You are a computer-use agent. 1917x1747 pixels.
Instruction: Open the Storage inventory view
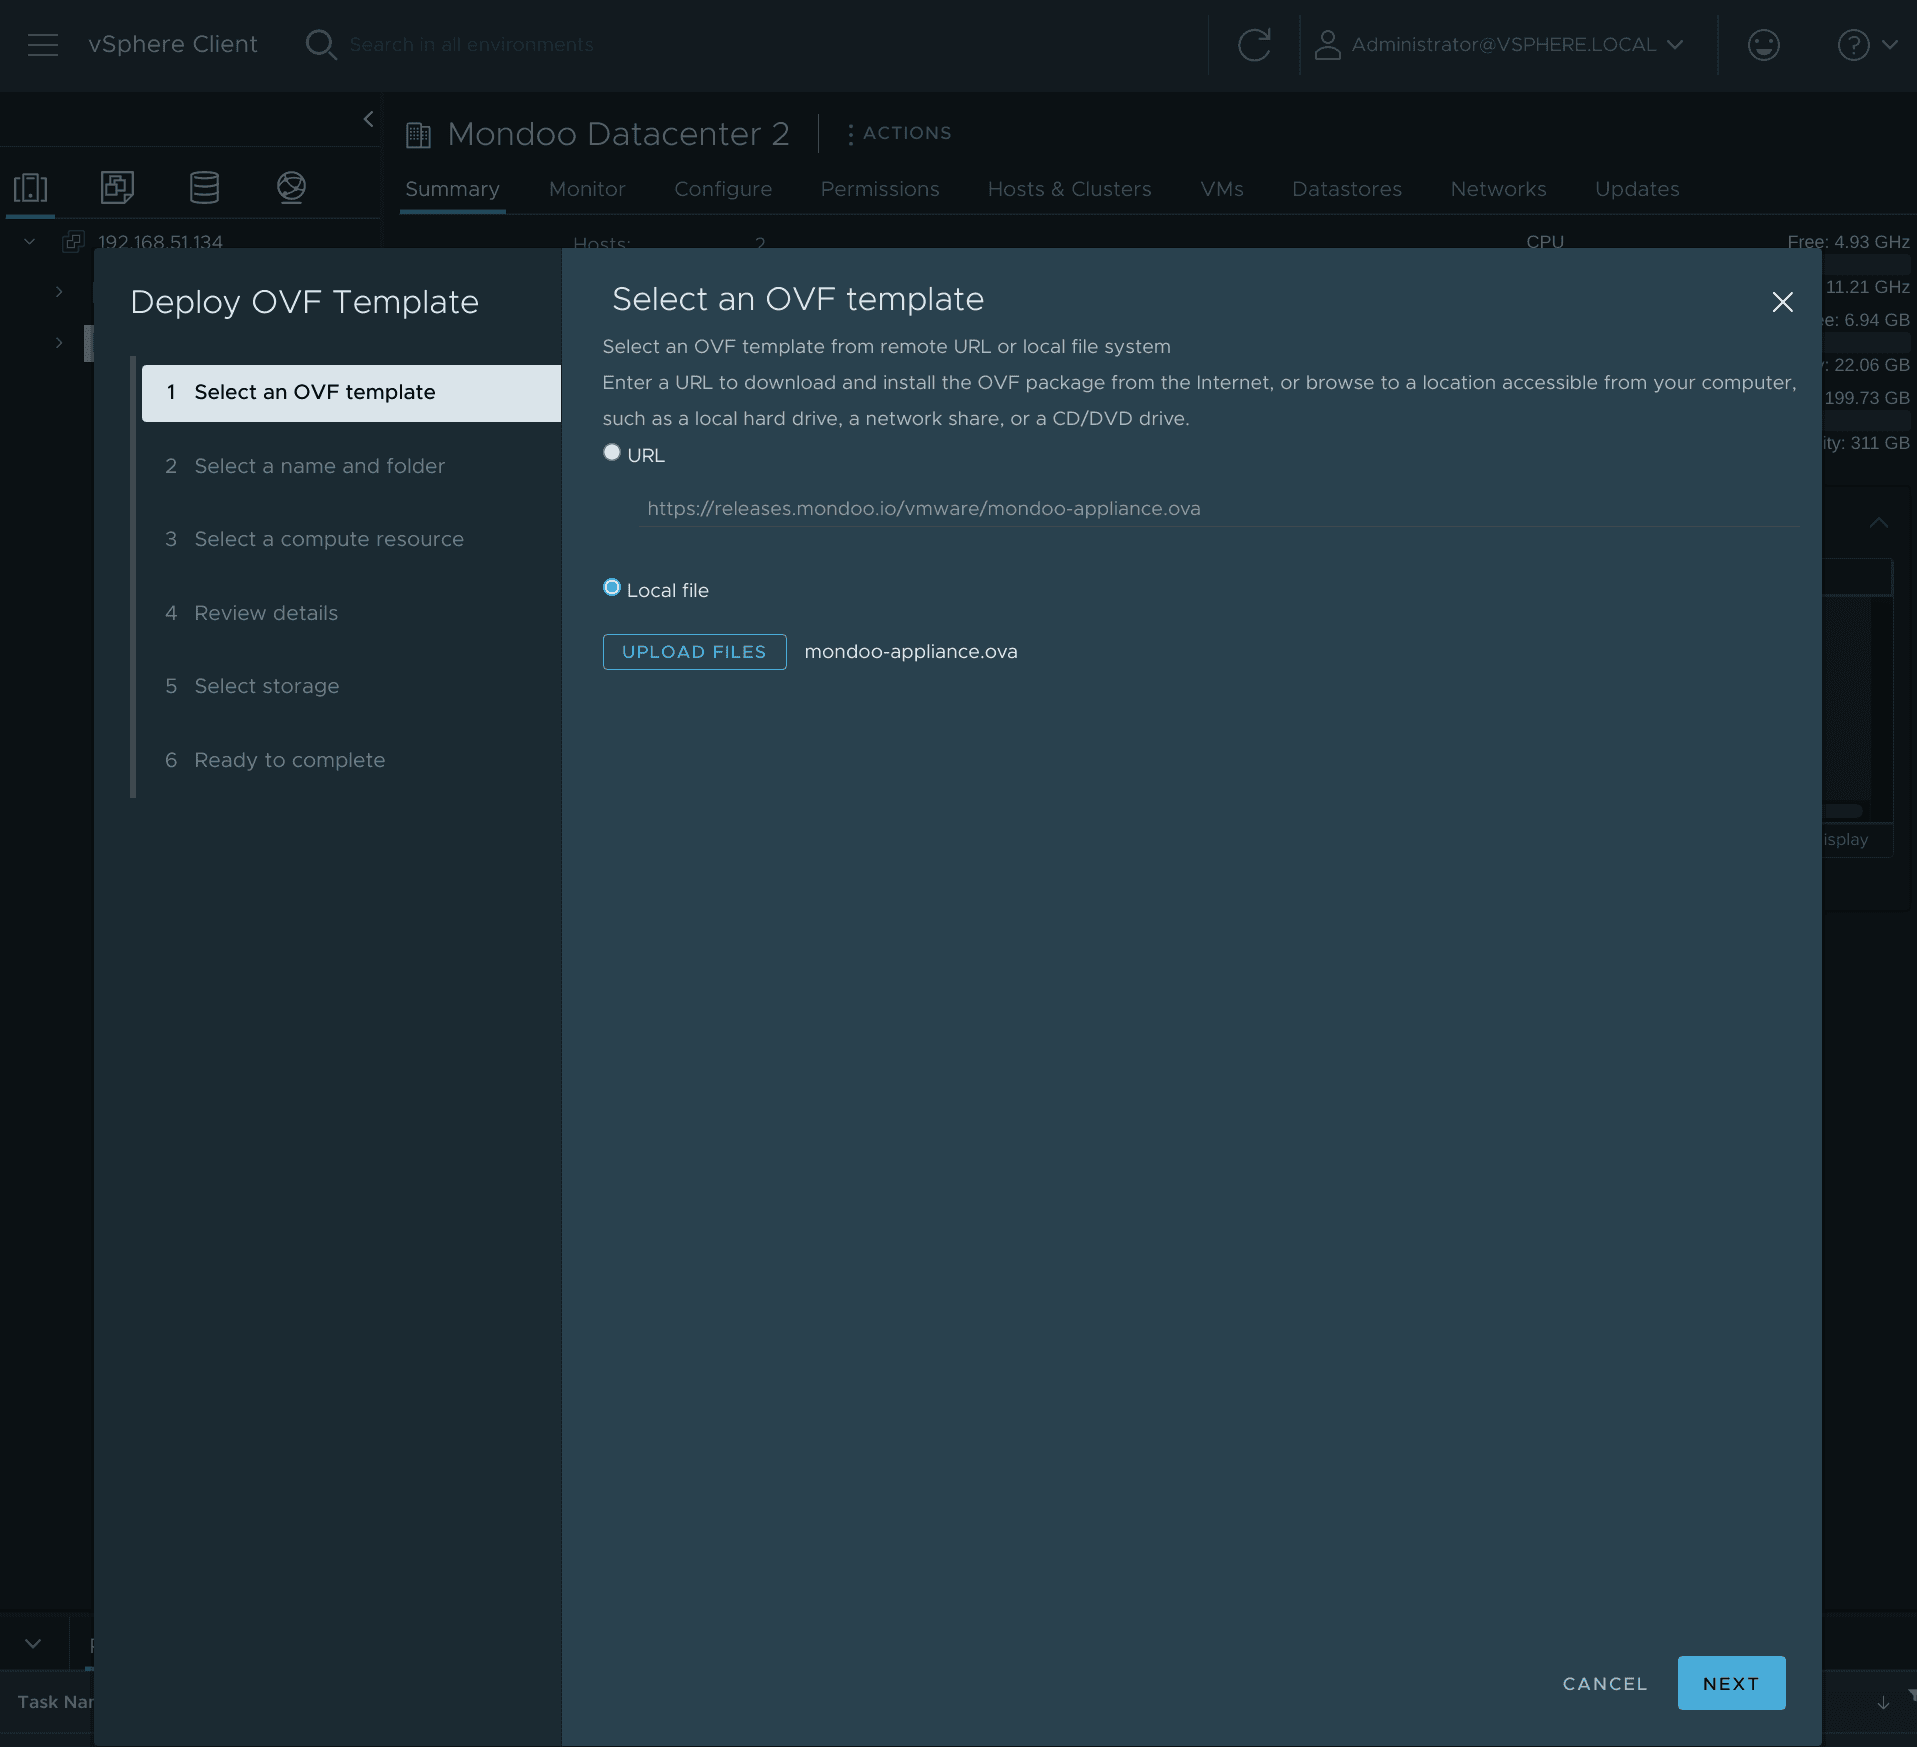click(204, 187)
